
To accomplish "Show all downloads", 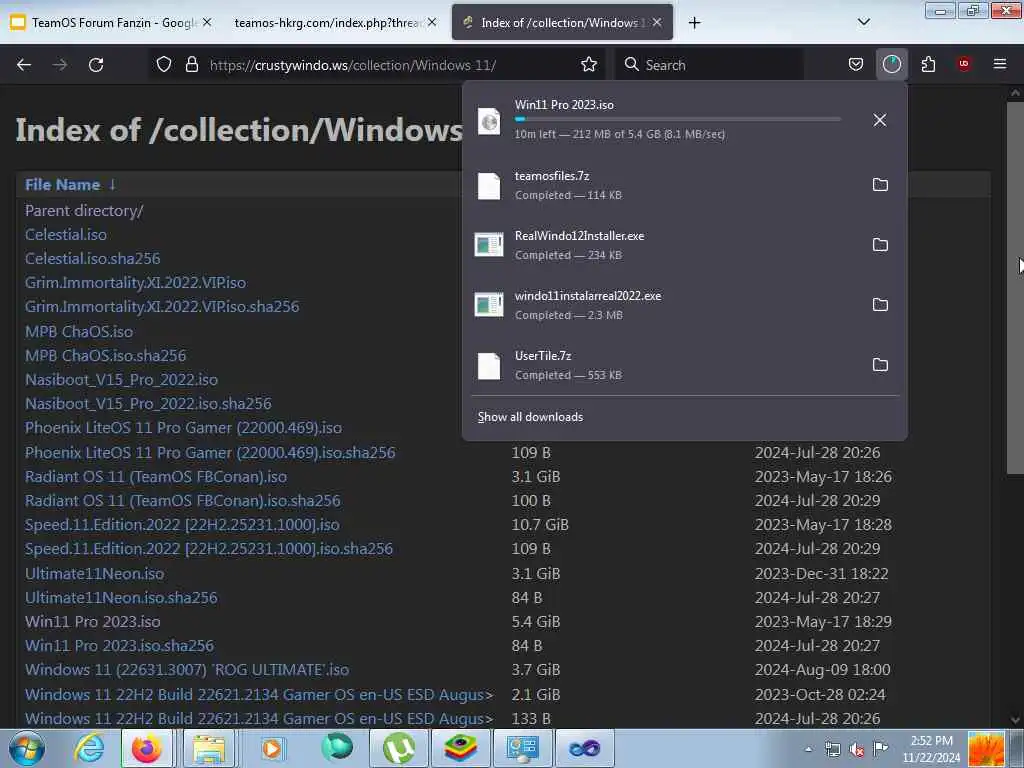I will [x=530, y=417].
